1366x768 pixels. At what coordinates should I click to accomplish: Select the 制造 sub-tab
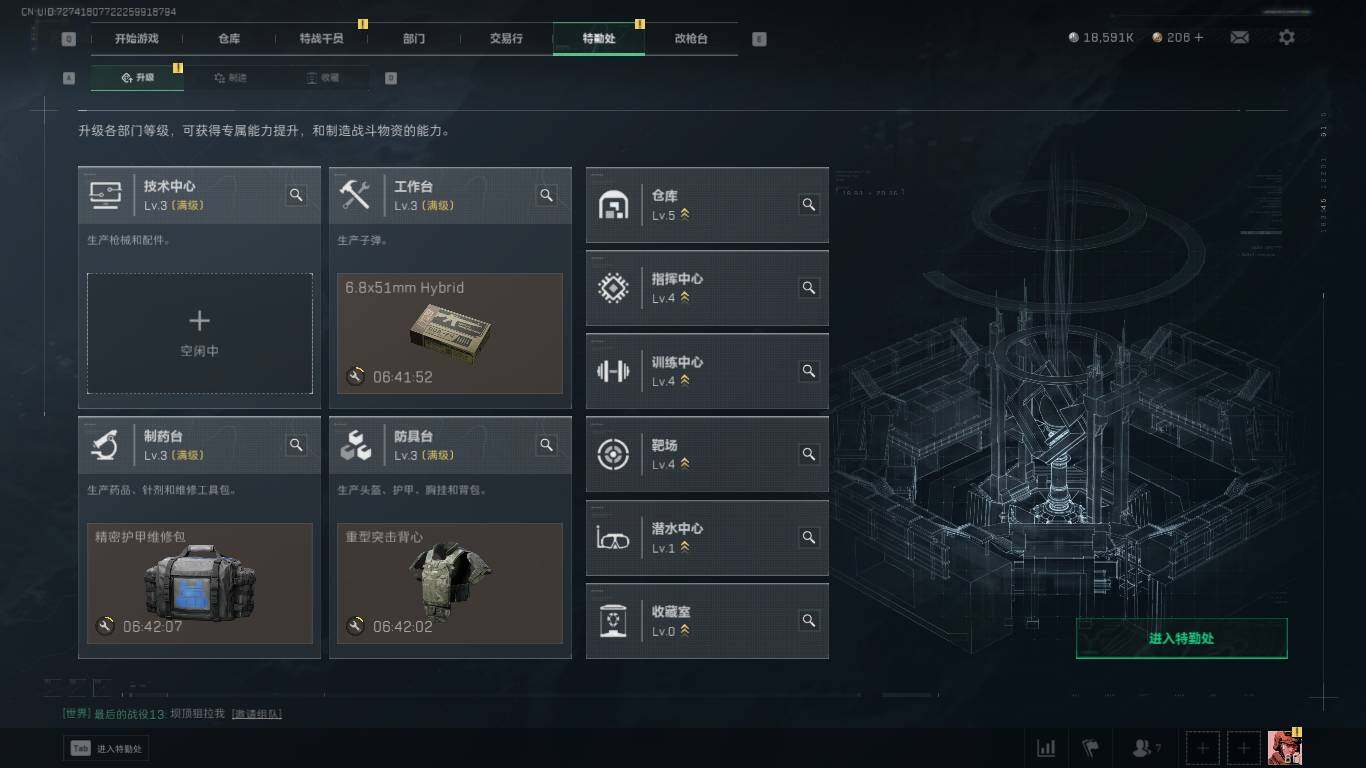(x=231, y=77)
